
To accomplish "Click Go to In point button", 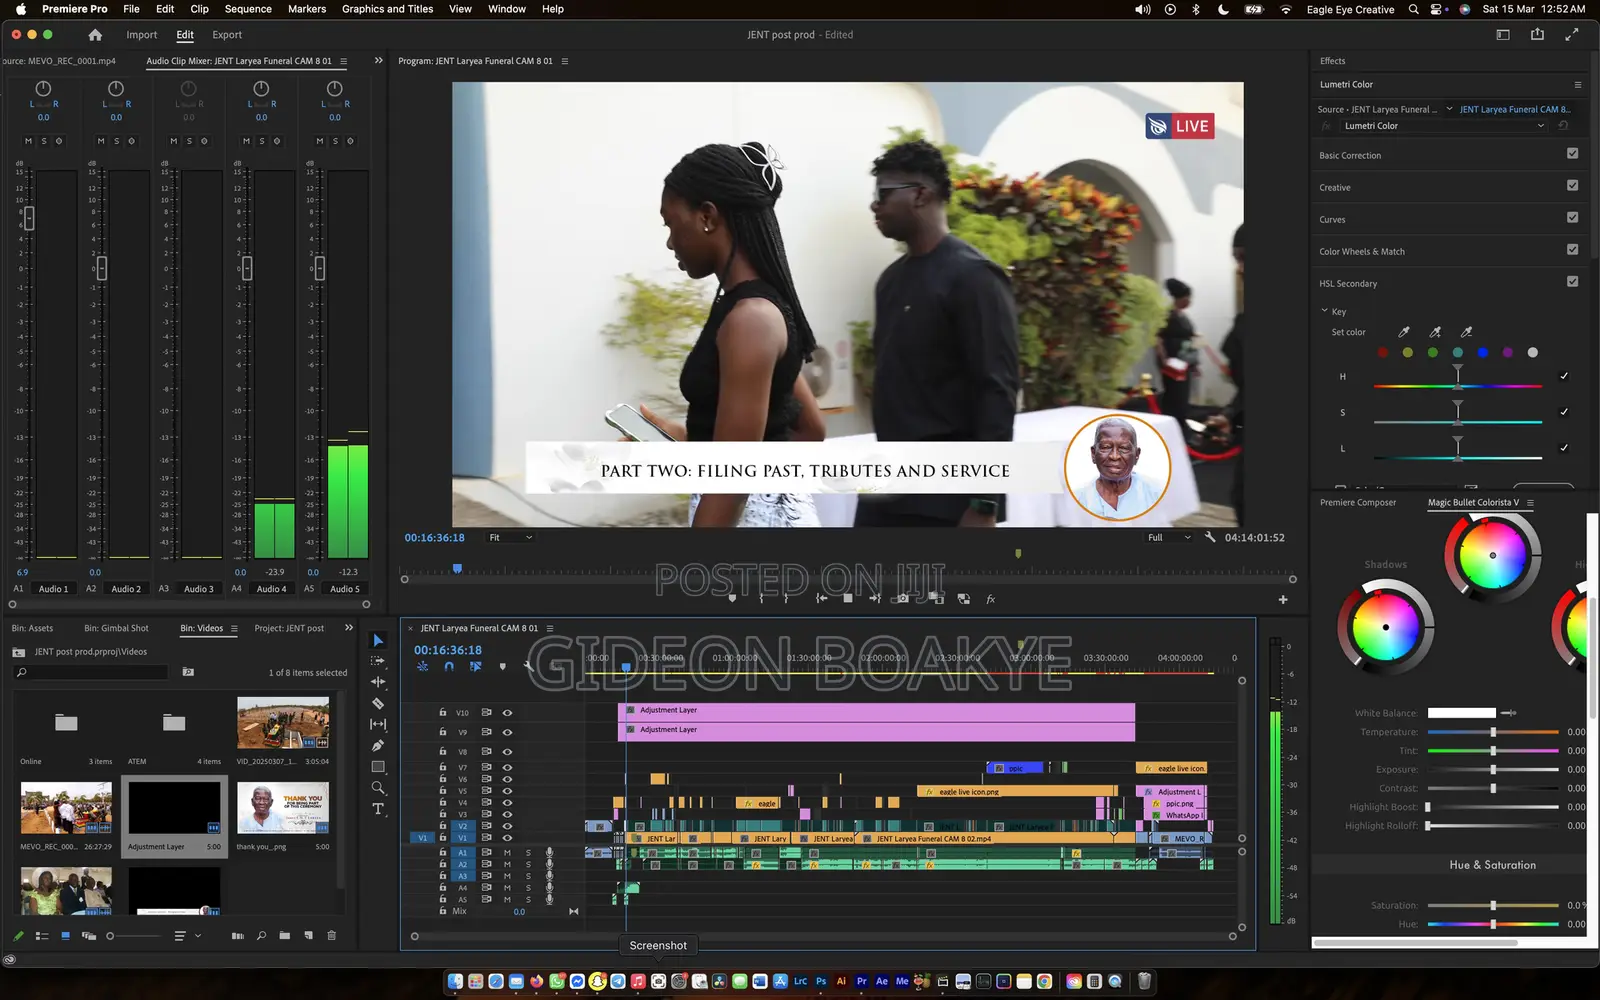I will 821,599.
